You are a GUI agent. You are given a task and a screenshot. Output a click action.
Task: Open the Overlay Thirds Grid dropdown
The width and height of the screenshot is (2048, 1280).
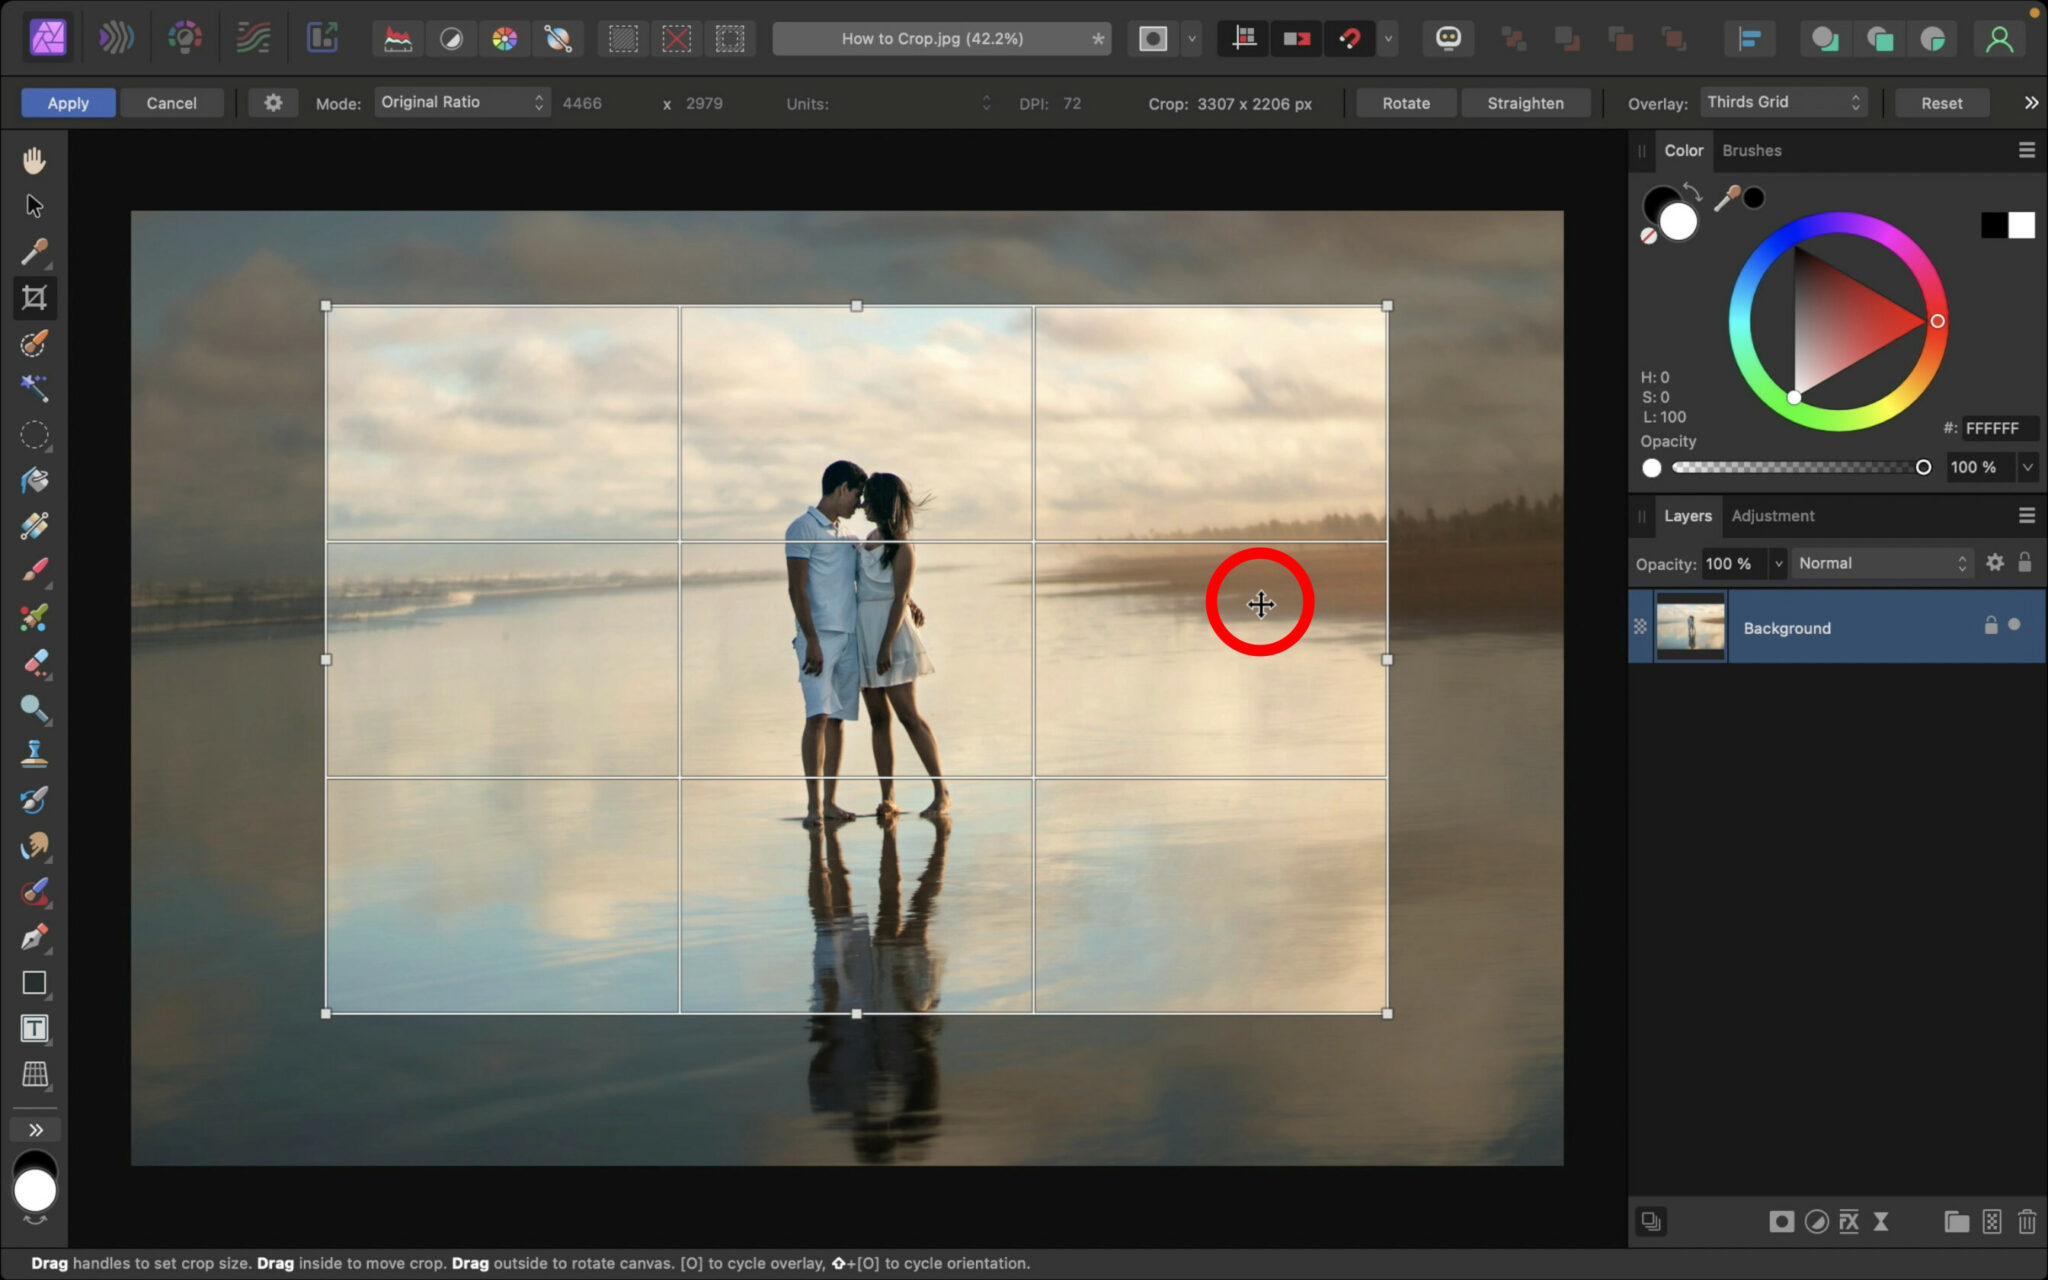[1783, 102]
